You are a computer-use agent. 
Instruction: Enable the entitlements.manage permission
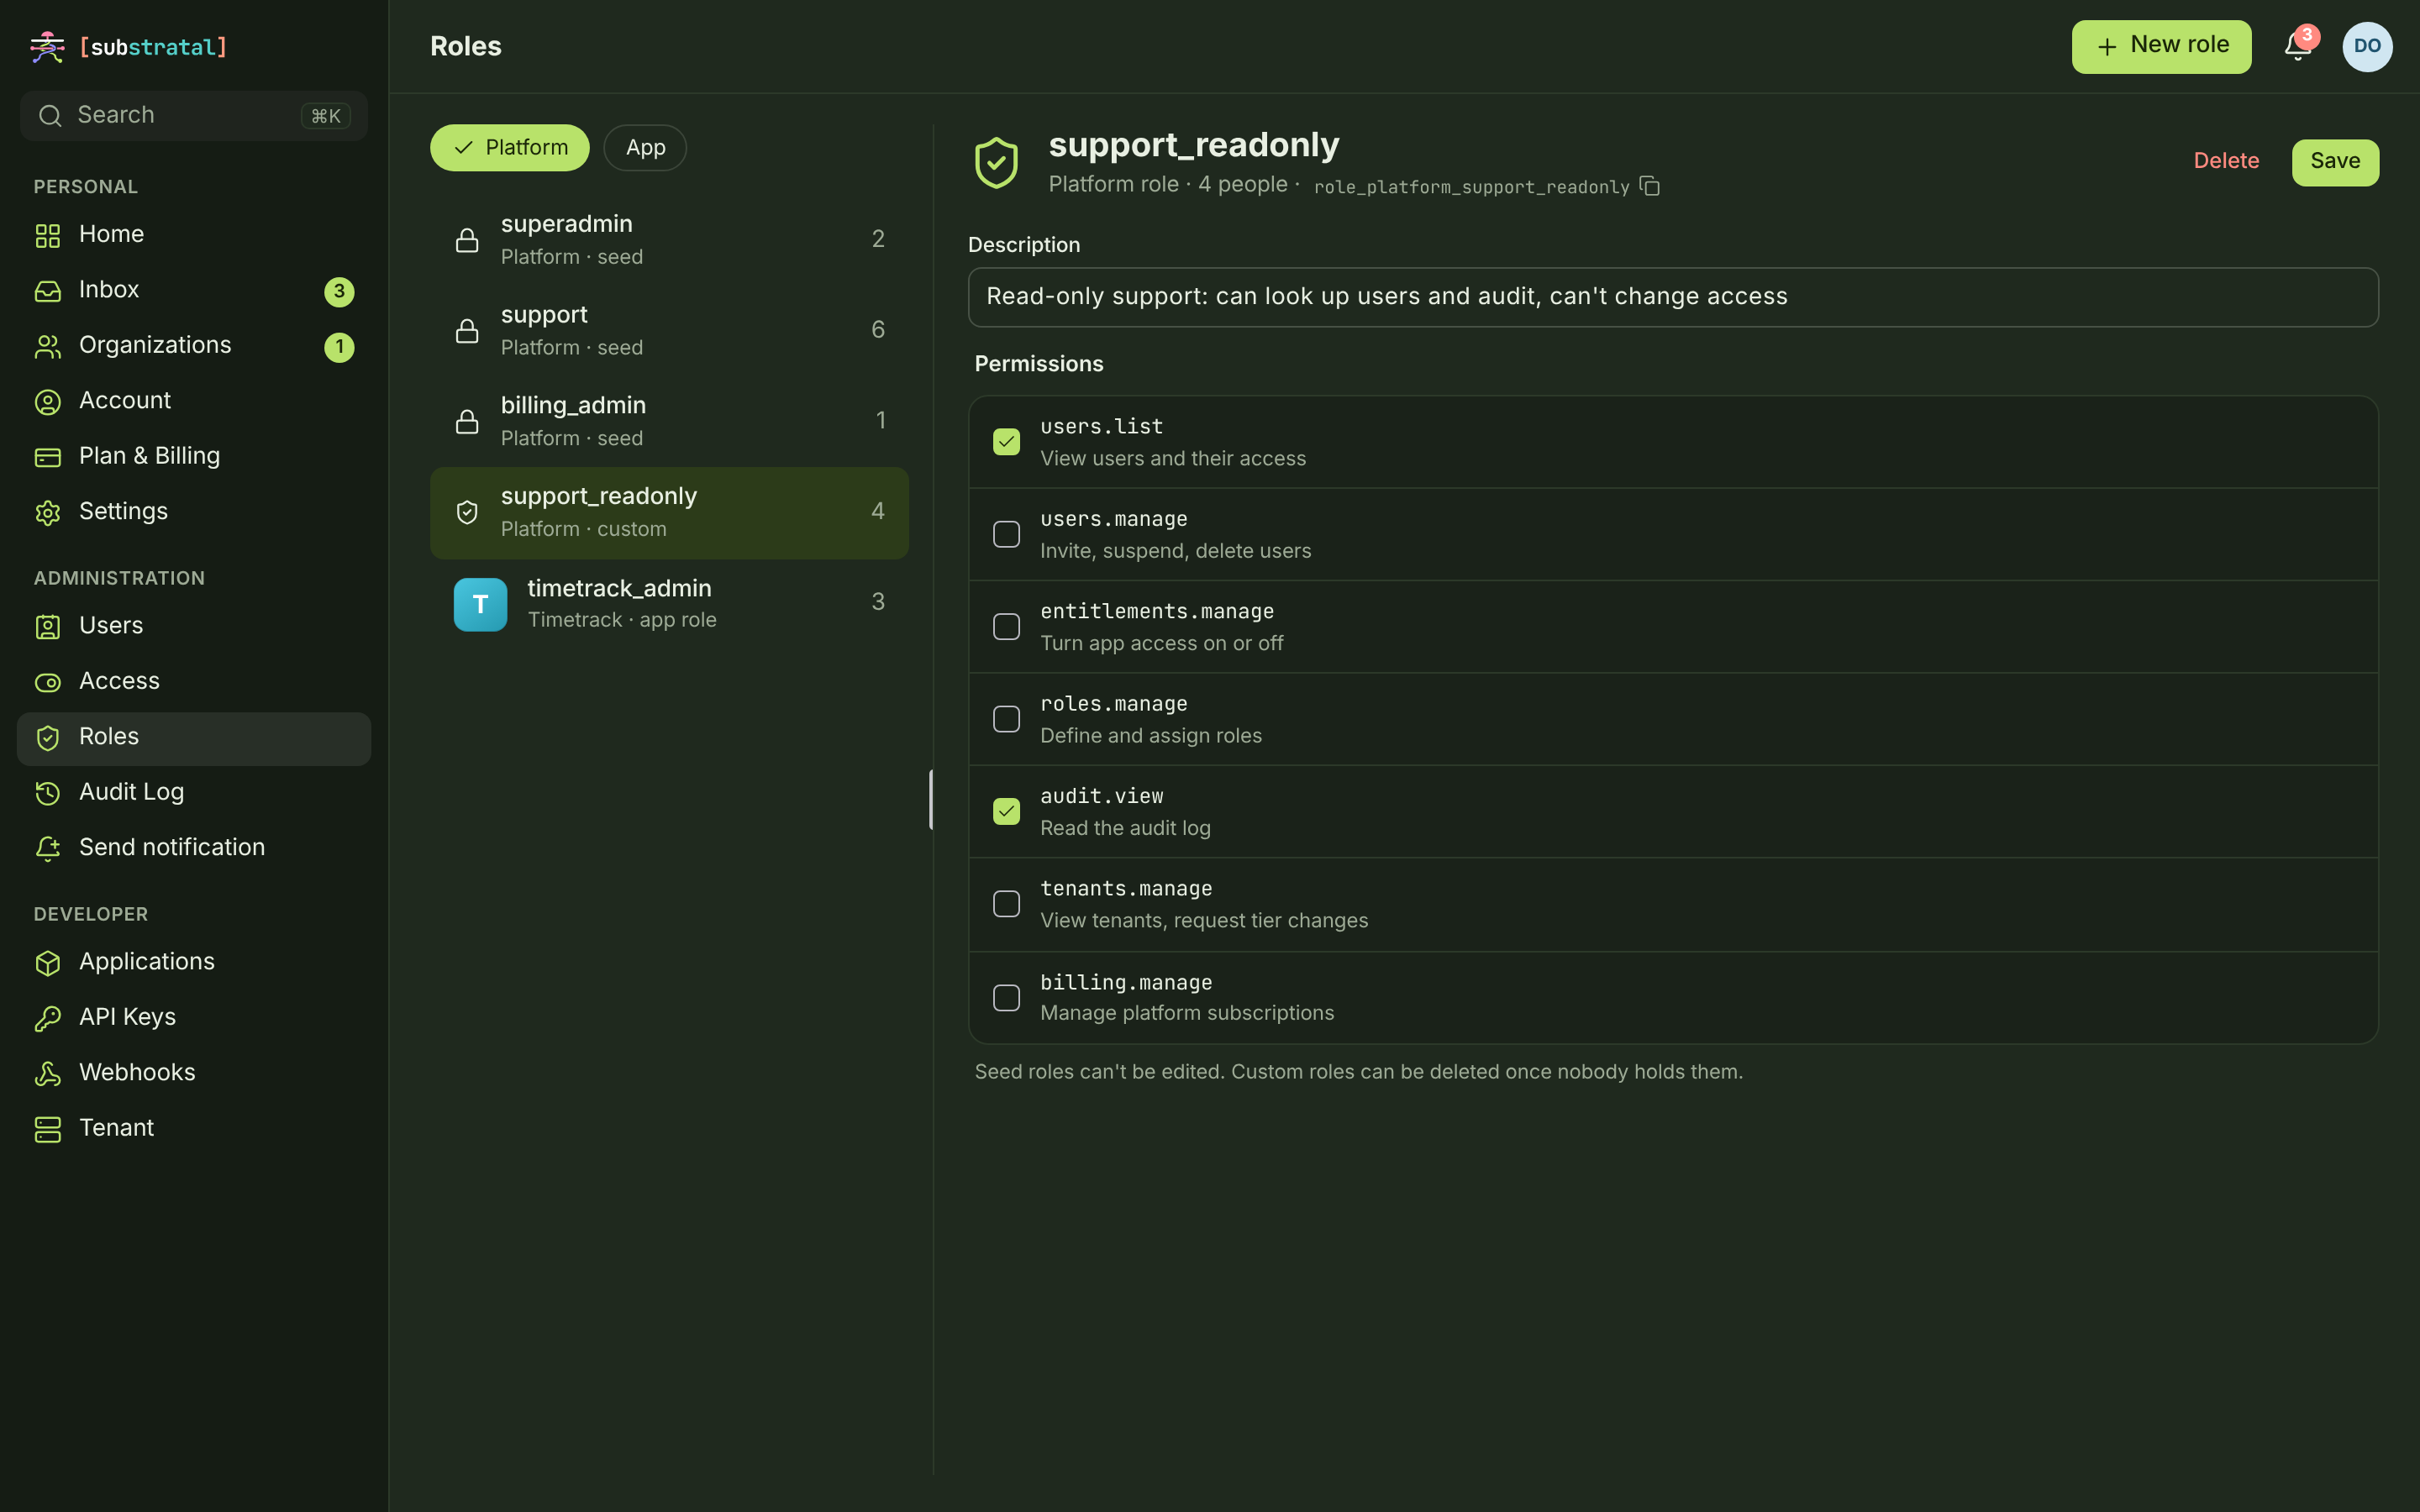click(x=1006, y=627)
